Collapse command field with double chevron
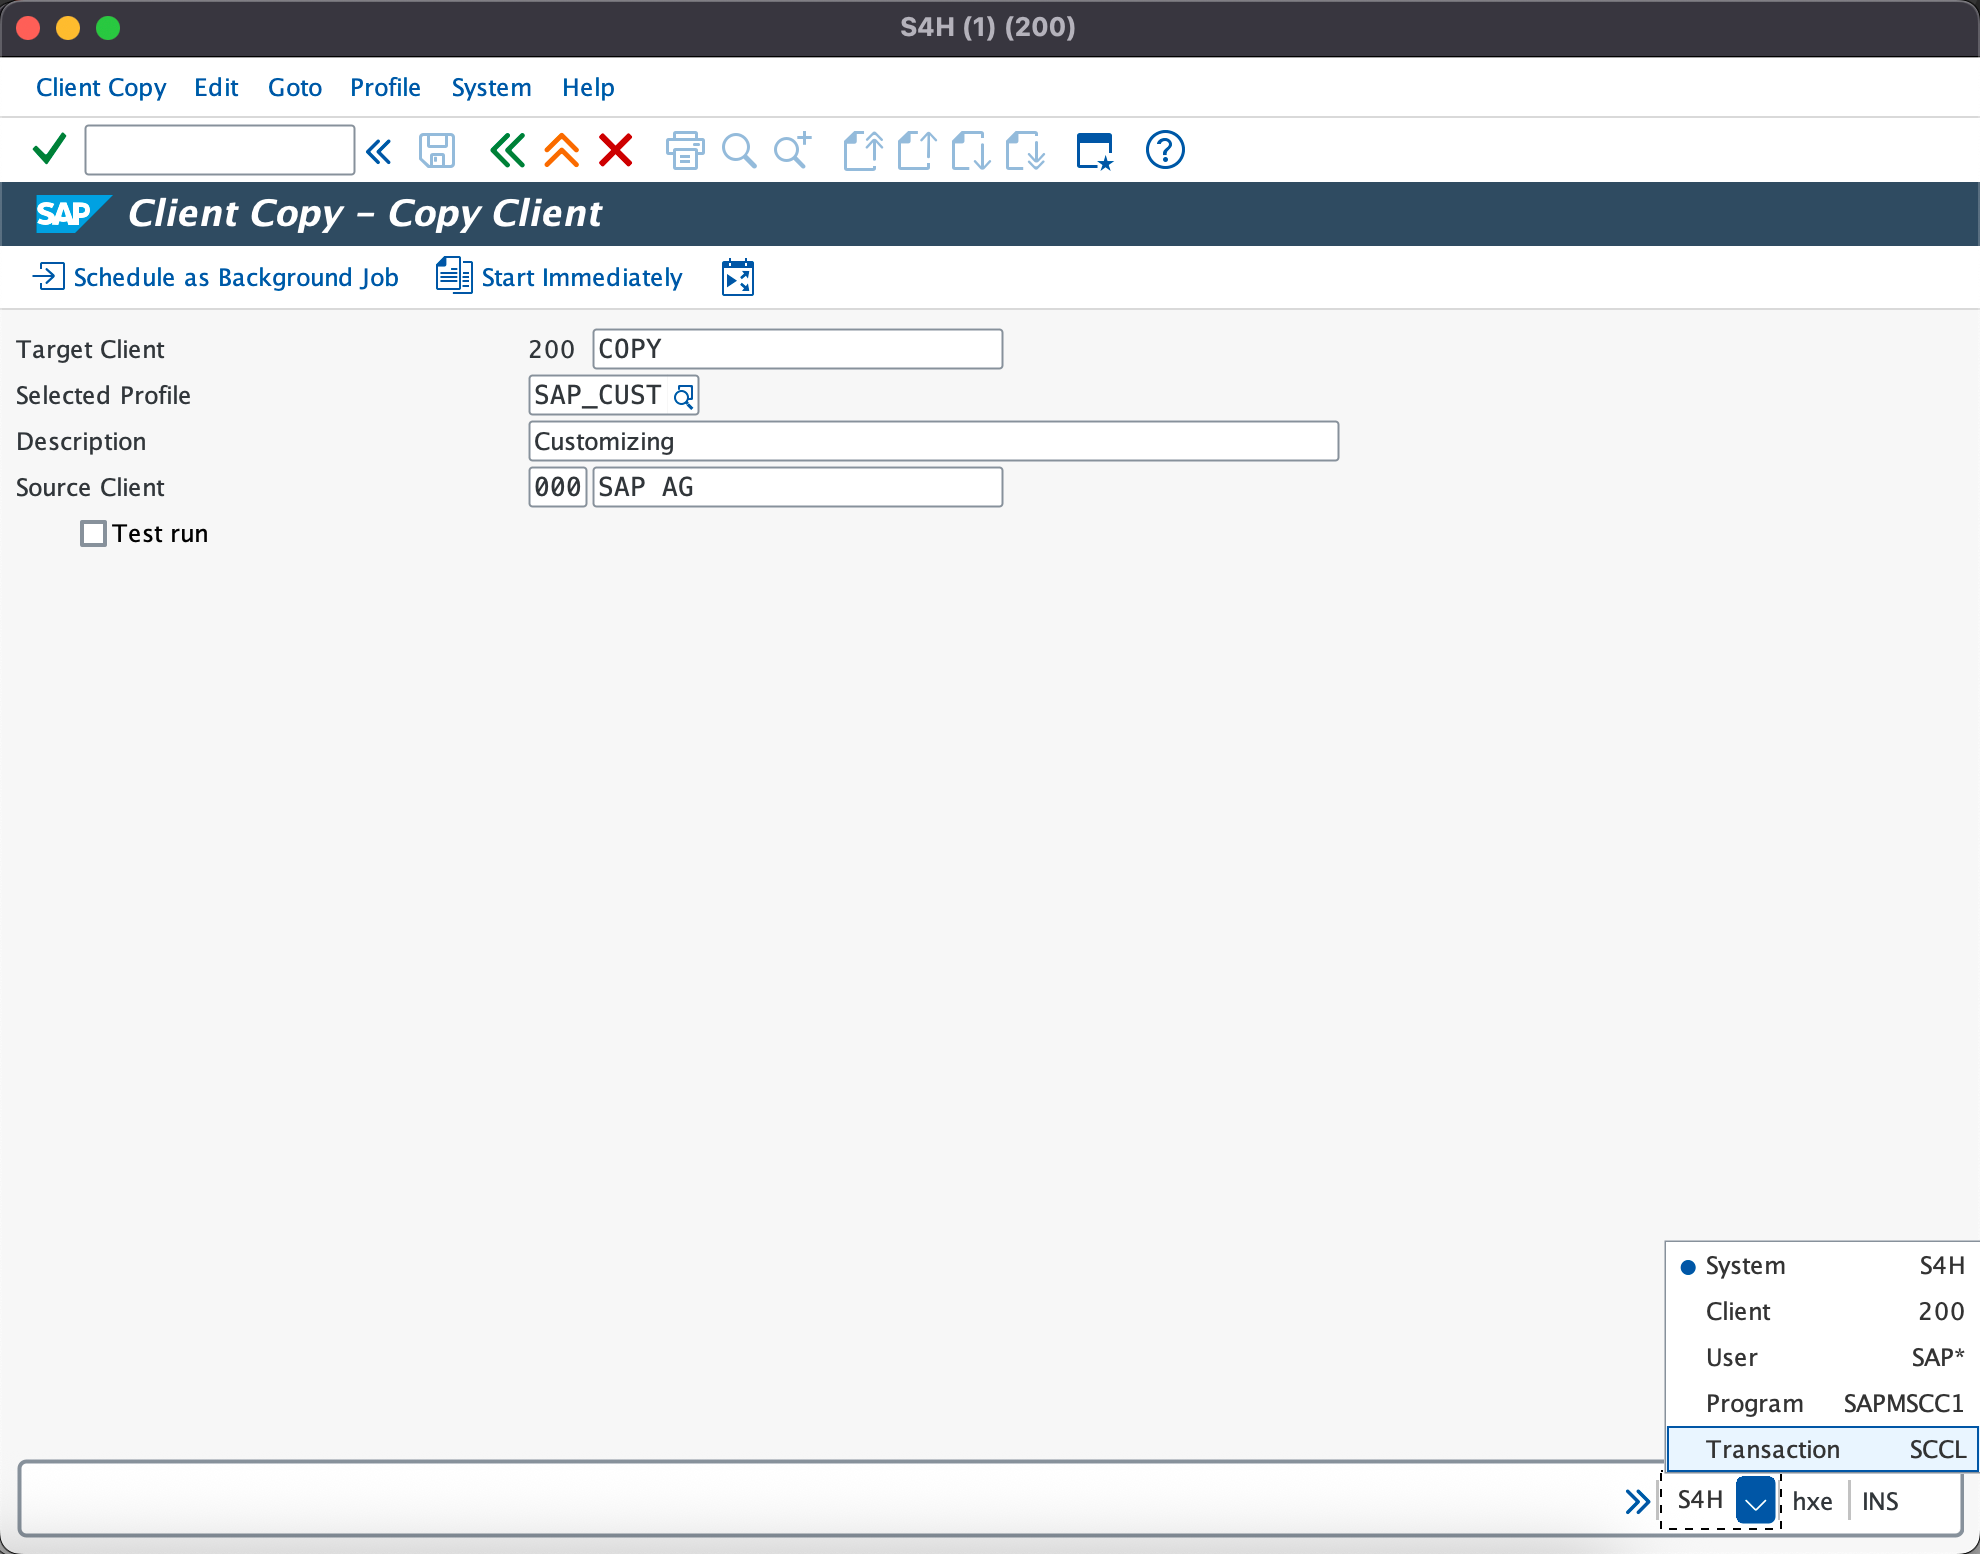 pos(379,151)
